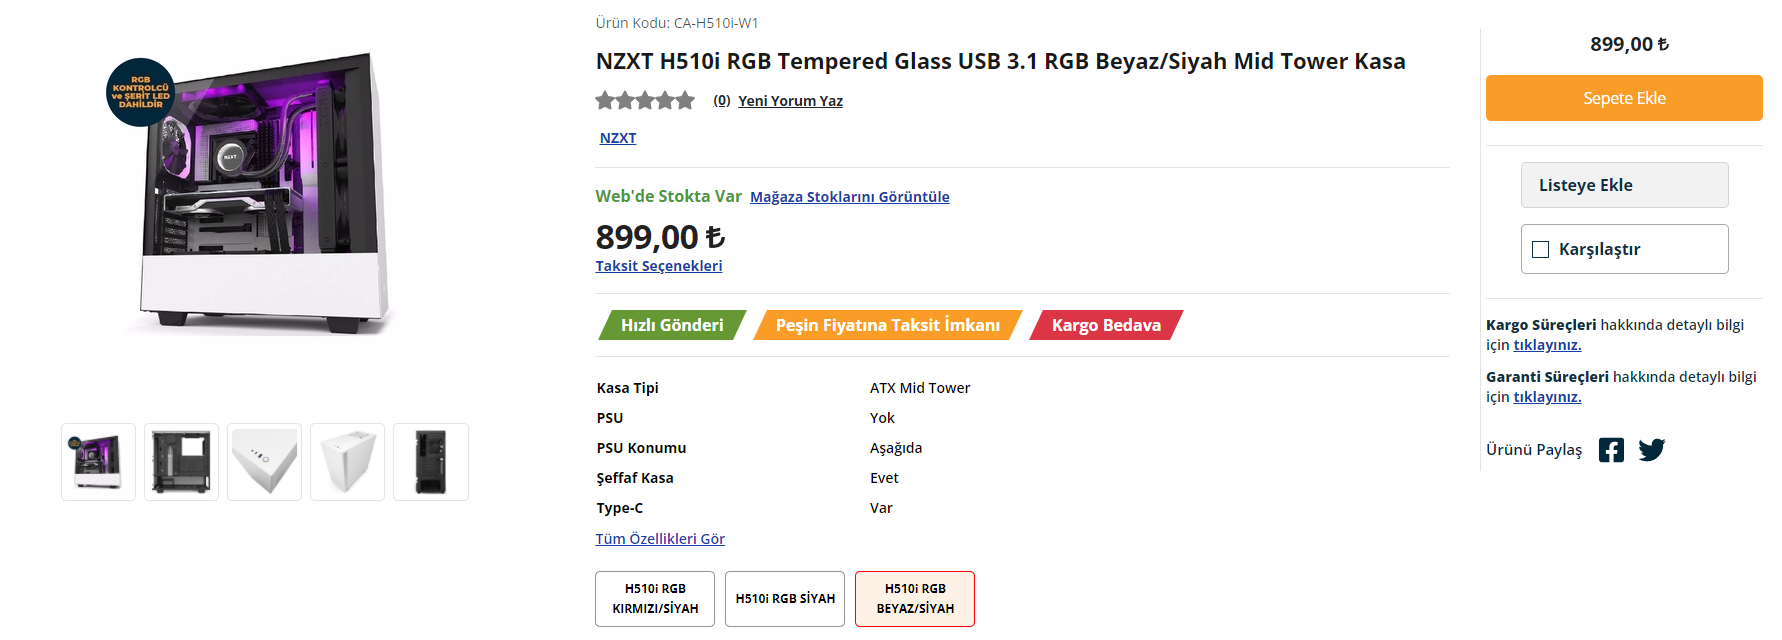This screenshot has width=1782, height=640.
Task: Open Taksit Seçenekleri installment options
Action: (x=658, y=266)
